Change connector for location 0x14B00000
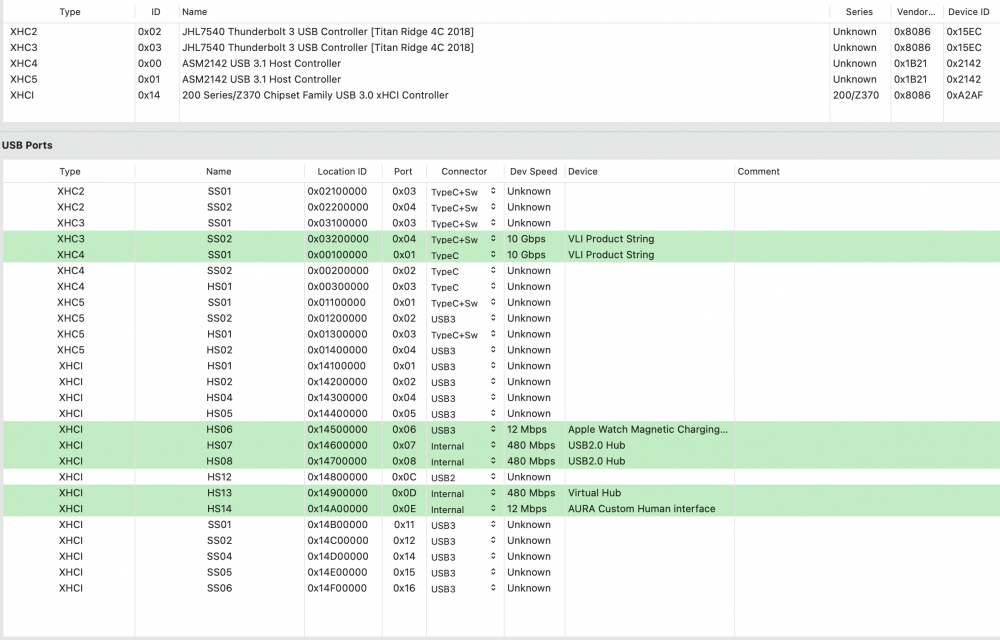This screenshot has height=640, width=1000. click(464, 525)
